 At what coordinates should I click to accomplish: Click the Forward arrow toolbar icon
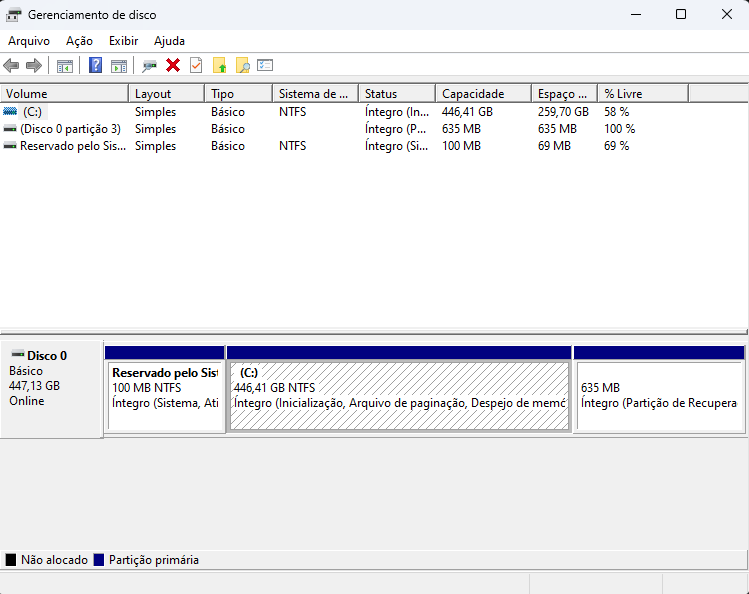(33, 65)
